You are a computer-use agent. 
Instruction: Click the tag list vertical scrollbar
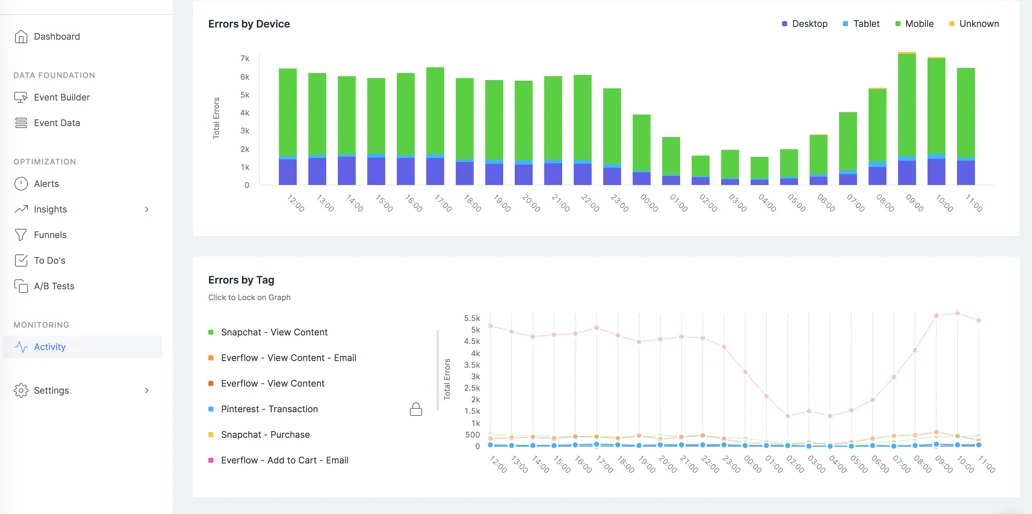tap(437, 369)
